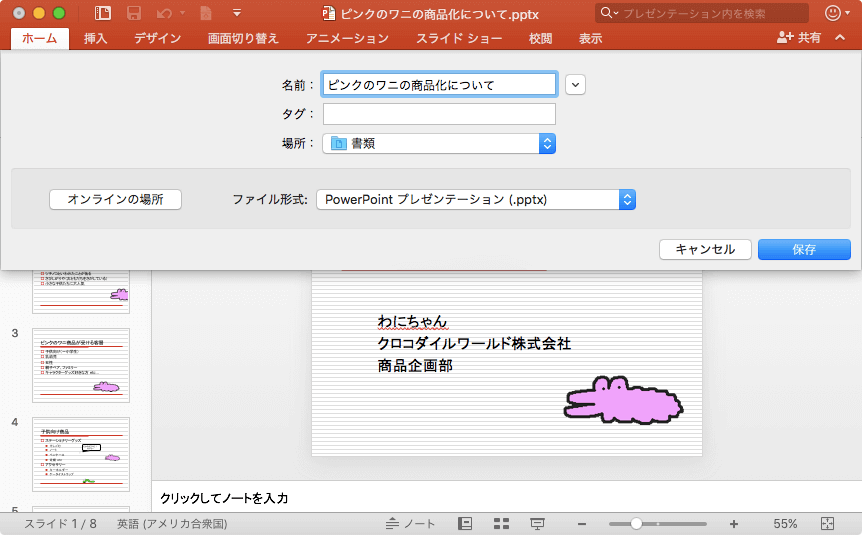Click the zoom slider handle
The height and width of the screenshot is (535, 862).
pos(636,523)
